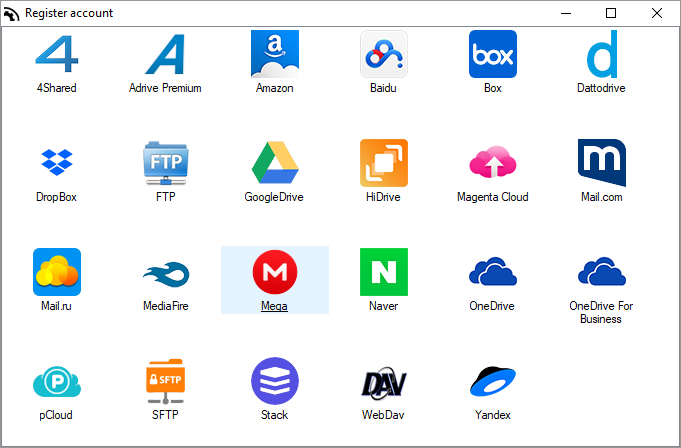Select the 4Shared cloud service icon
Screen dimensions: 681x448
coord(57,54)
